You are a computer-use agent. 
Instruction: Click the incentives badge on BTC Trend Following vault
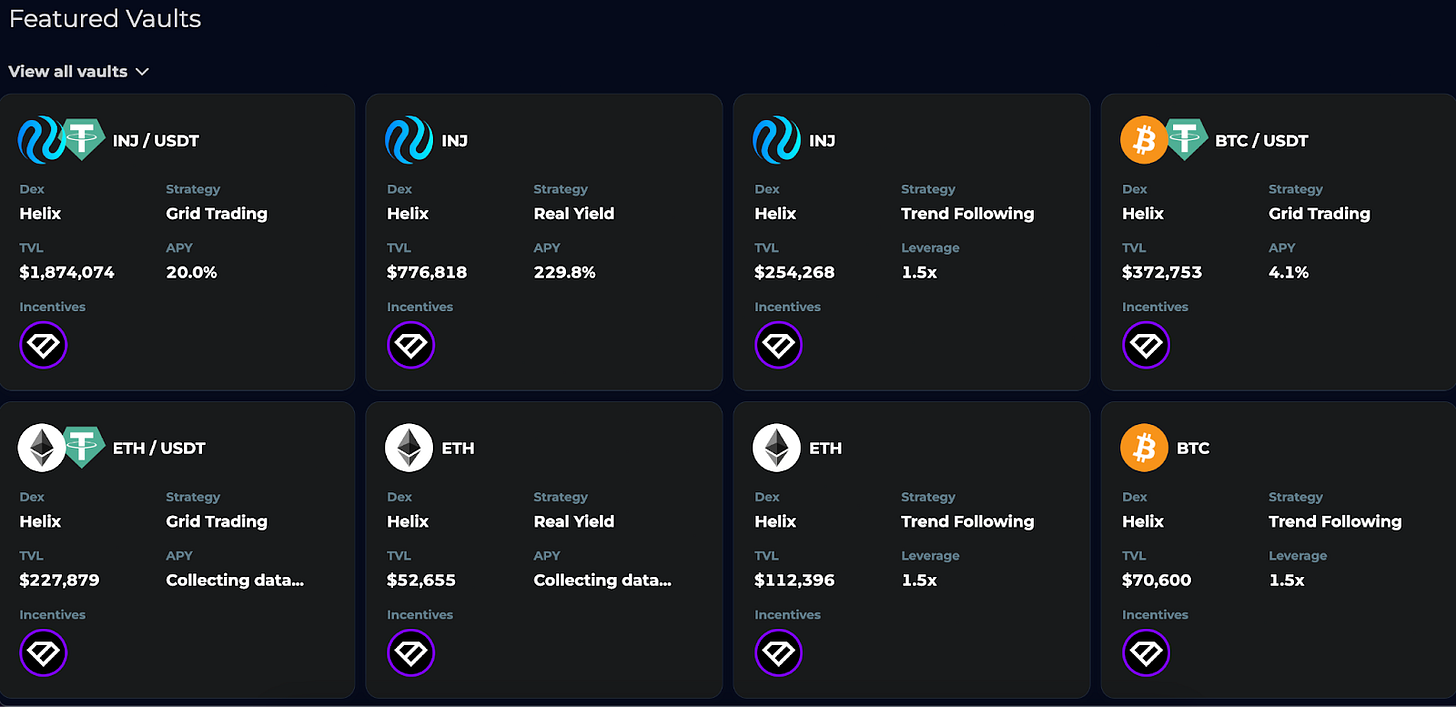click(1146, 654)
